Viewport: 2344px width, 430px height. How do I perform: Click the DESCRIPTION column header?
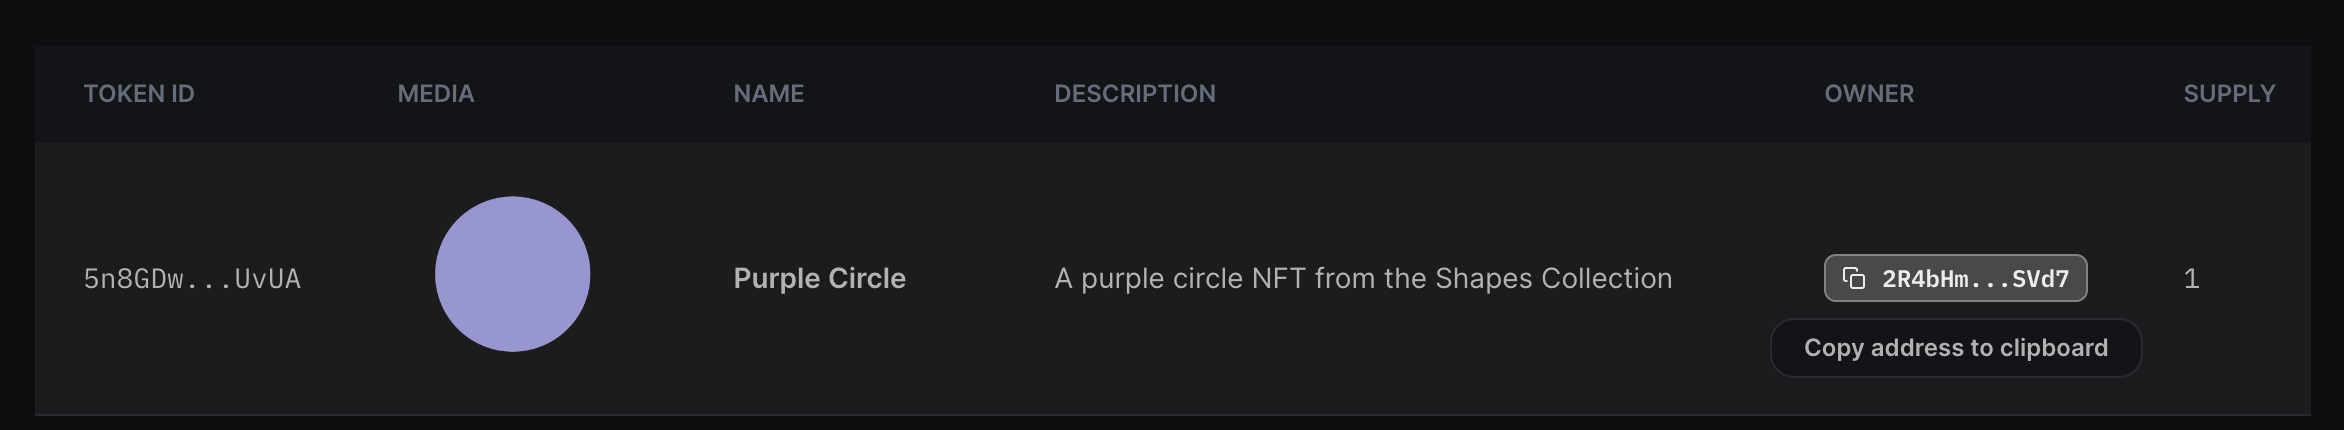point(1135,93)
